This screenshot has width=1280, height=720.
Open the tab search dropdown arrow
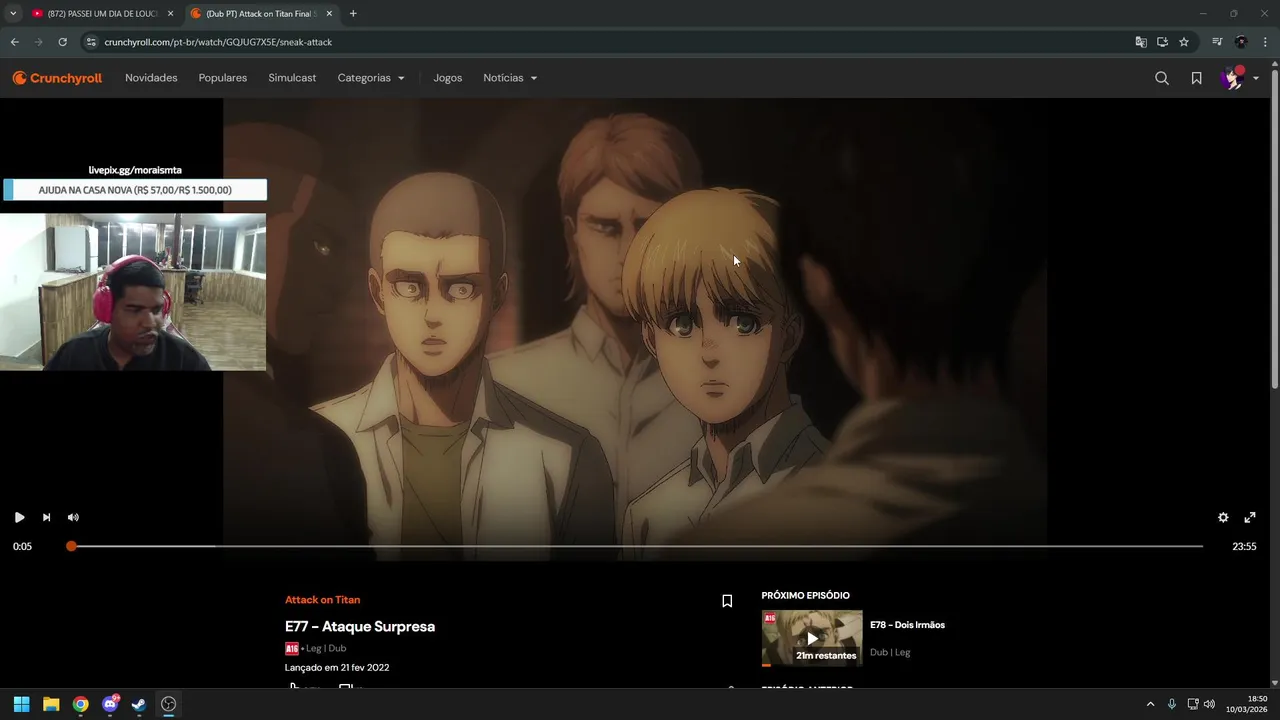[13, 14]
